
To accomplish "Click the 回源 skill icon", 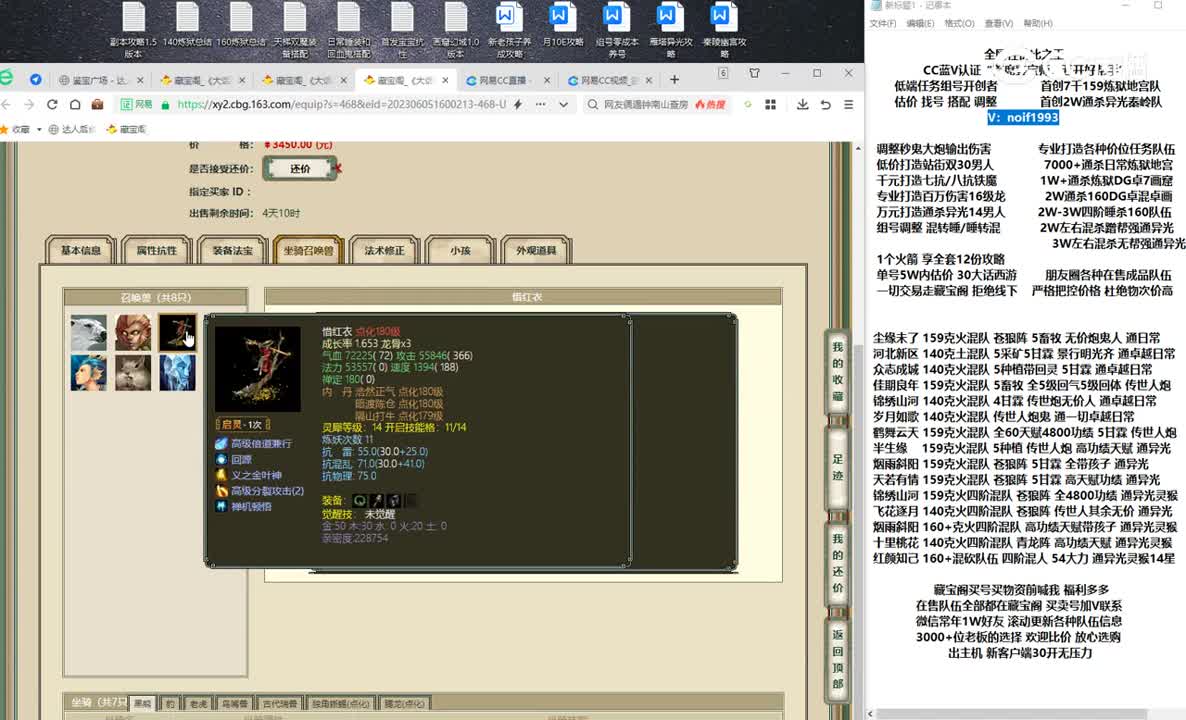I will [x=221, y=459].
